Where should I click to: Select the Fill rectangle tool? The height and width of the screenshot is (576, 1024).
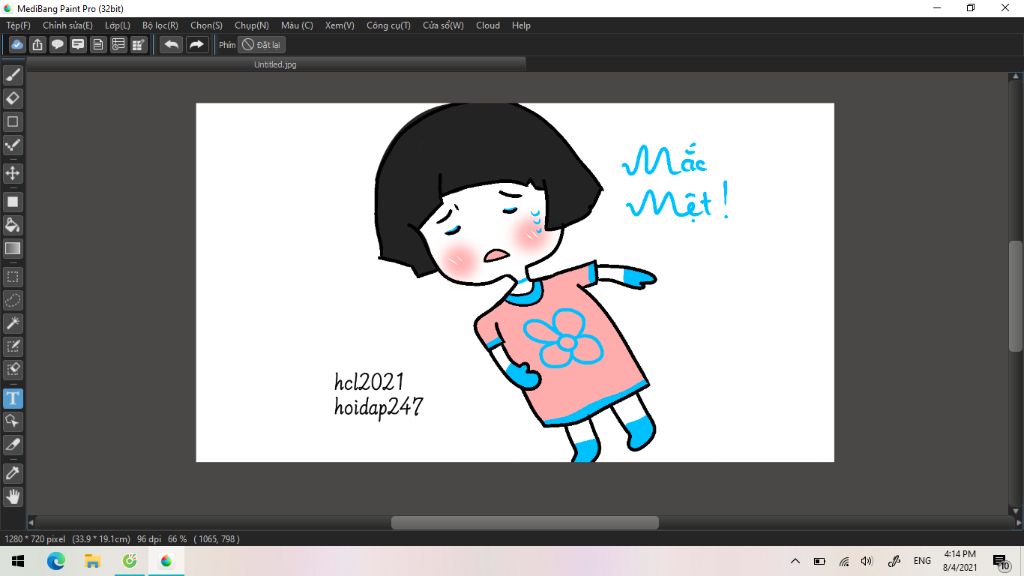coord(12,202)
